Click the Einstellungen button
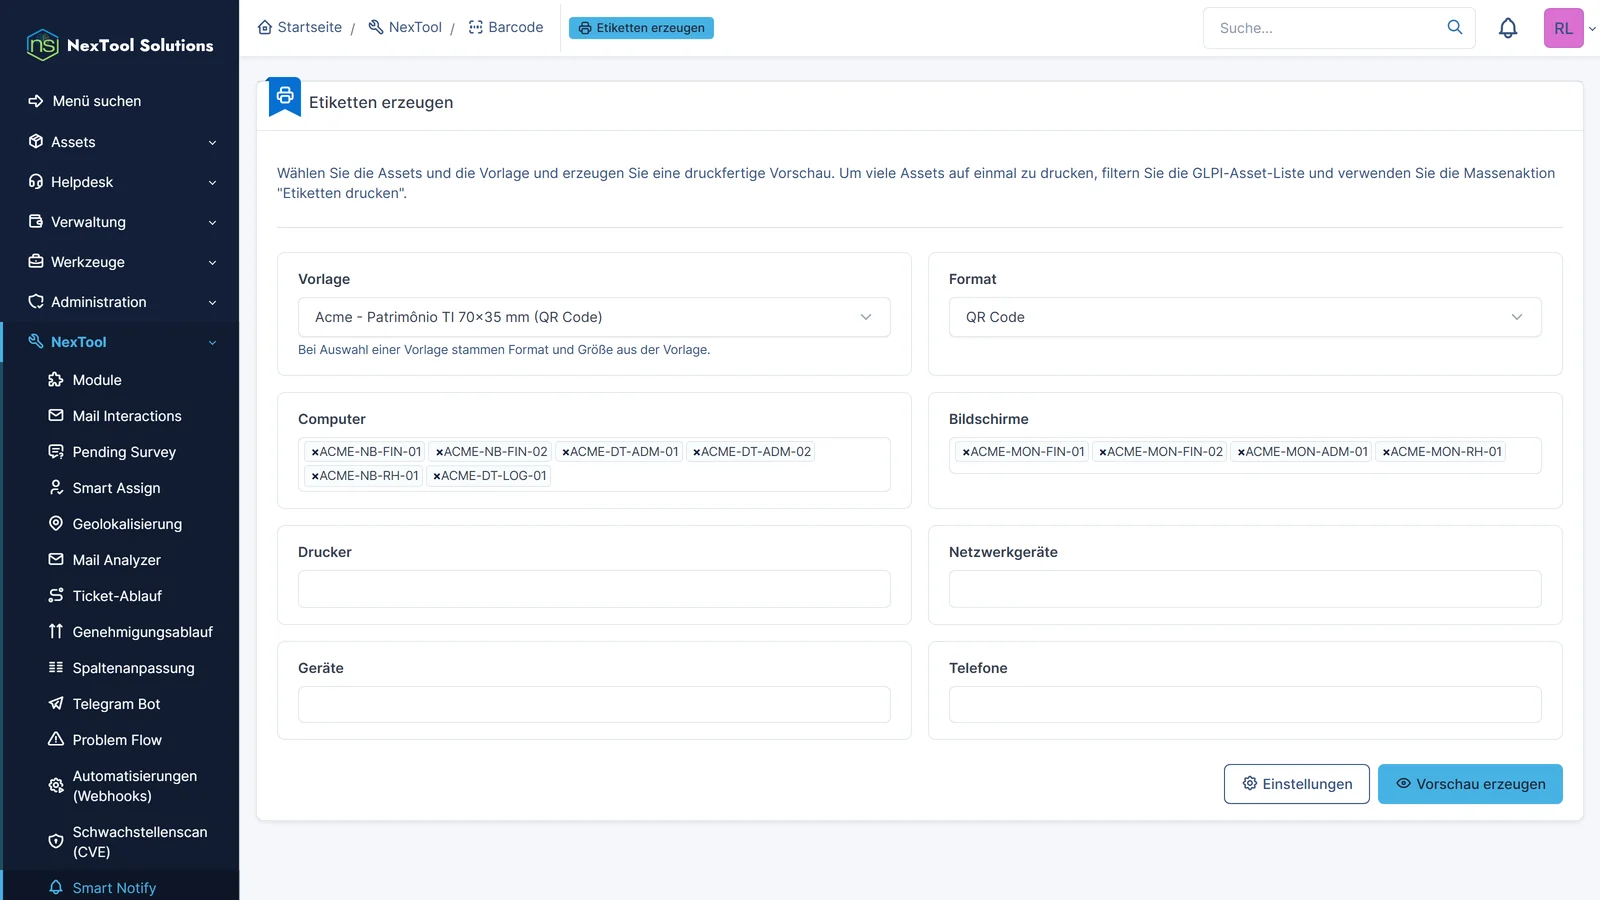1600x900 pixels. pos(1297,784)
